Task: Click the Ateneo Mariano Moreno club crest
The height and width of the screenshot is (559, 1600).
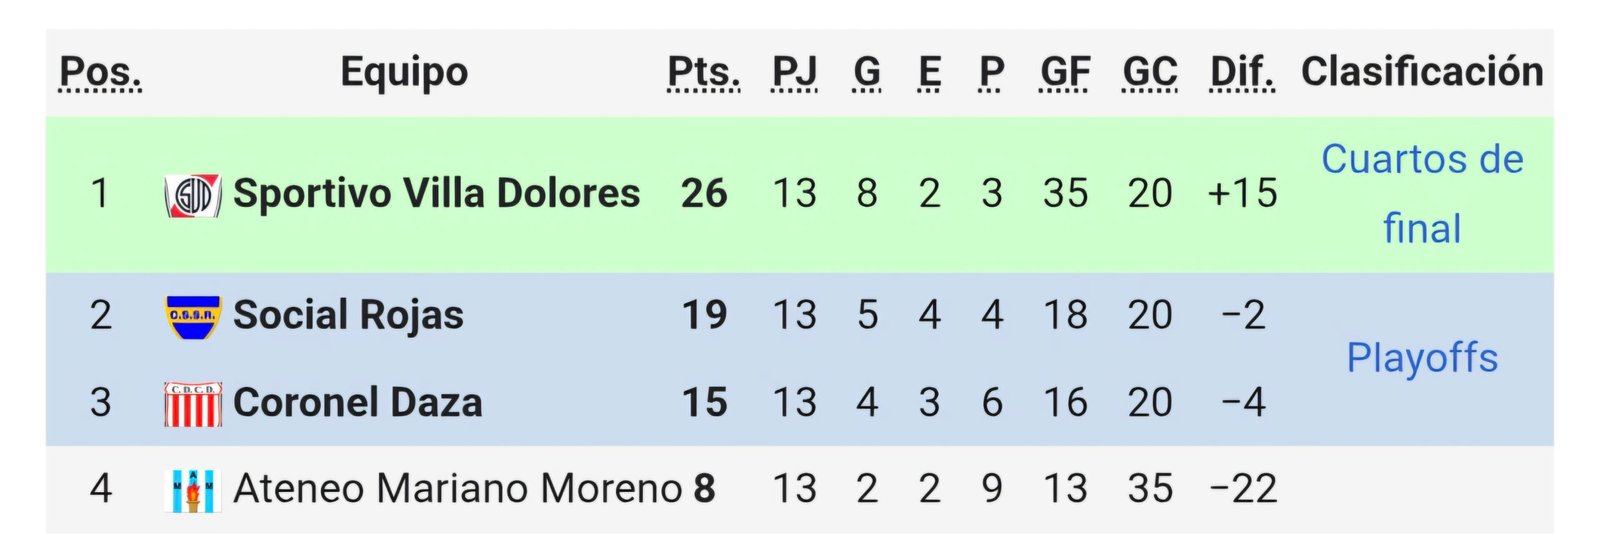Action: pyautogui.click(x=192, y=490)
